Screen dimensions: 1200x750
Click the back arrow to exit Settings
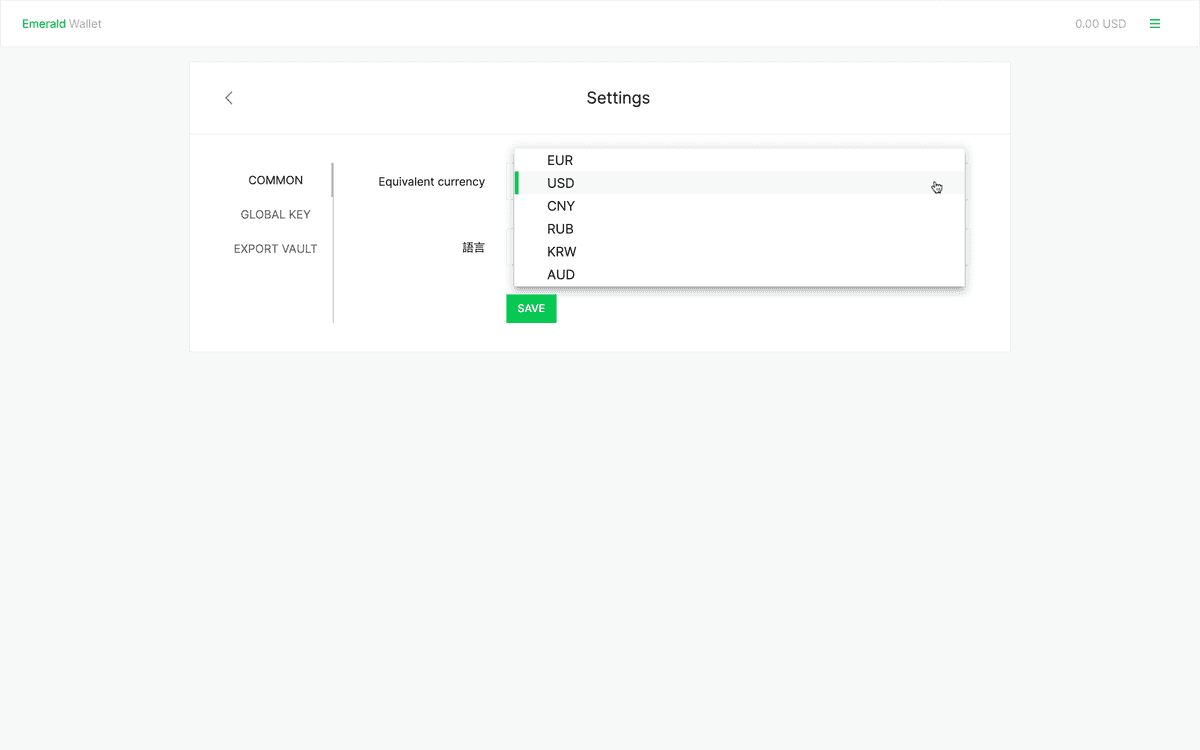click(x=228, y=98)
